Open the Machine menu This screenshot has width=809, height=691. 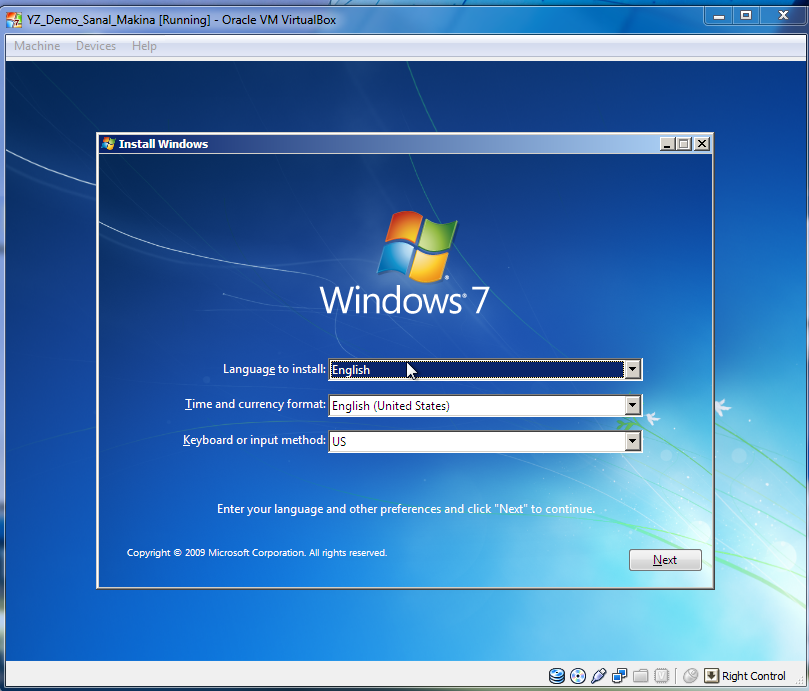tap(36, 45)
